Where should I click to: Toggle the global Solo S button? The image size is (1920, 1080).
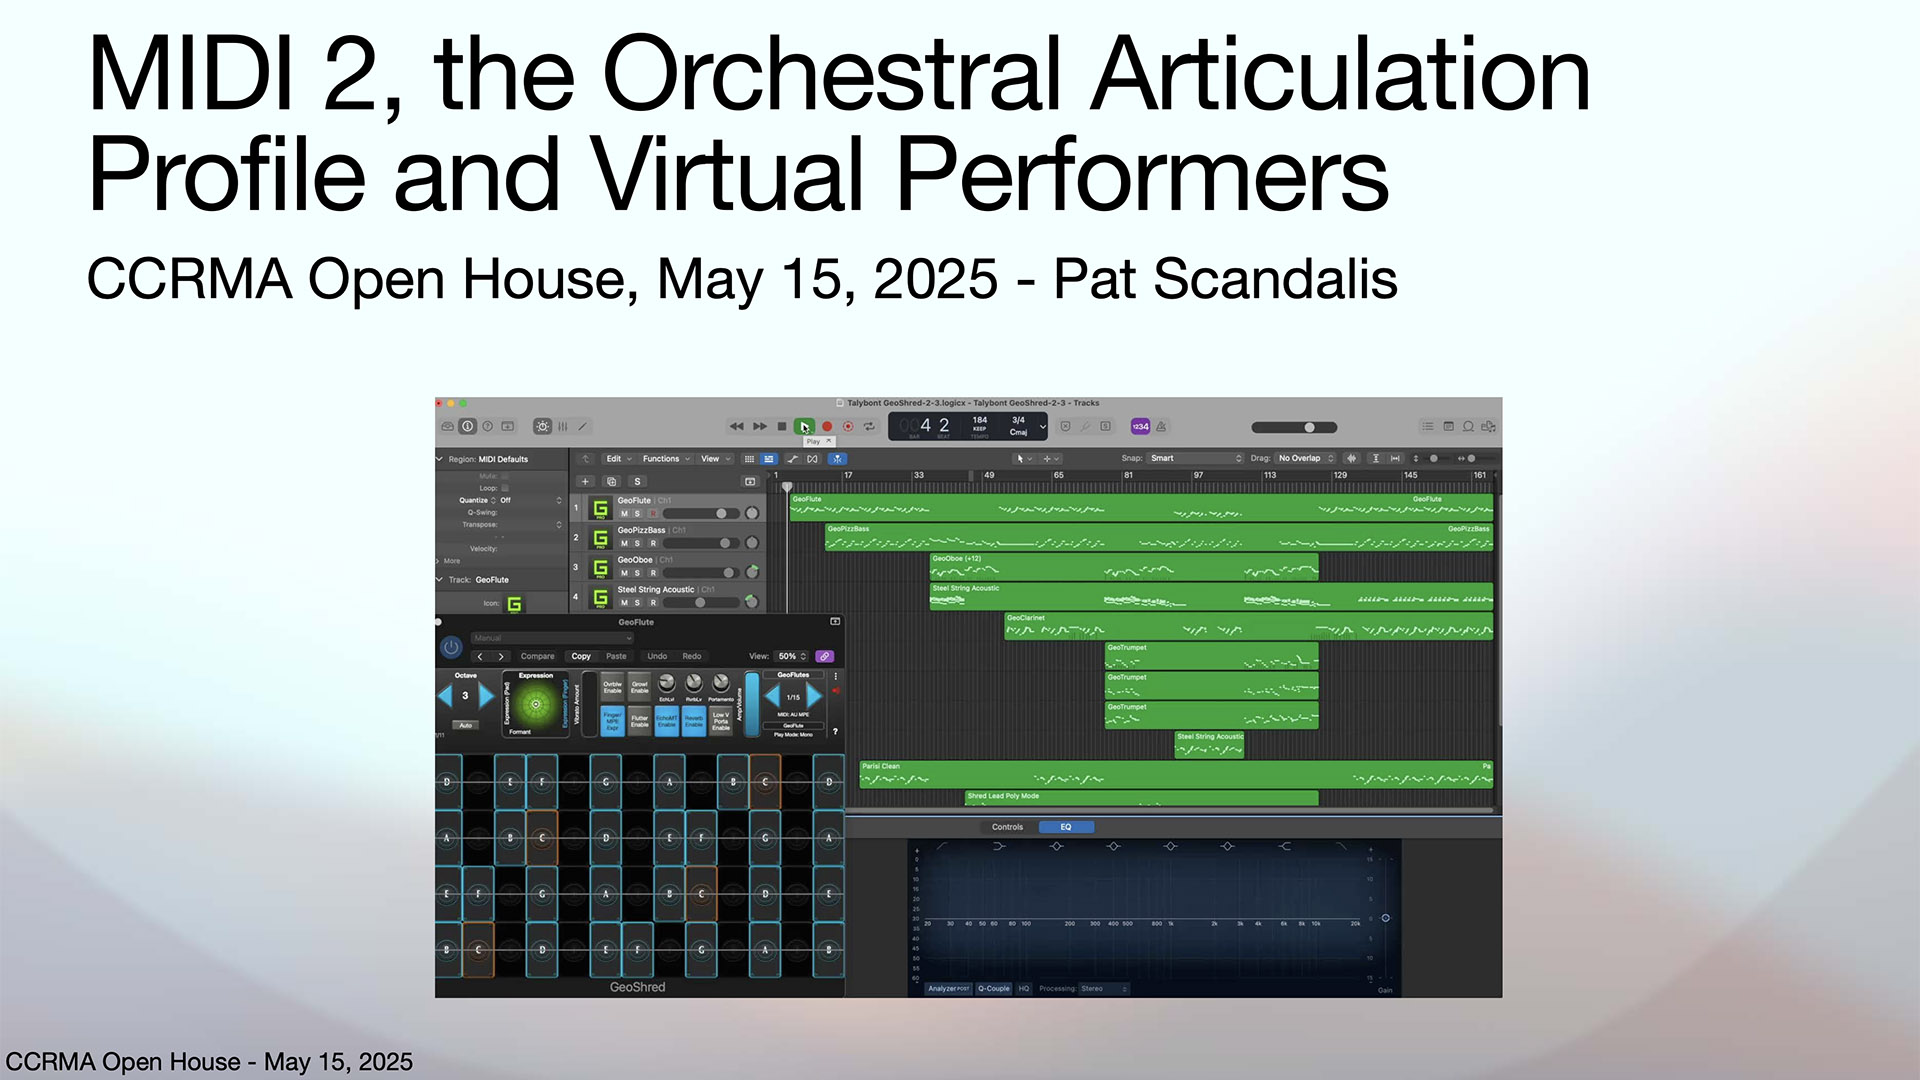pos(637,481)
